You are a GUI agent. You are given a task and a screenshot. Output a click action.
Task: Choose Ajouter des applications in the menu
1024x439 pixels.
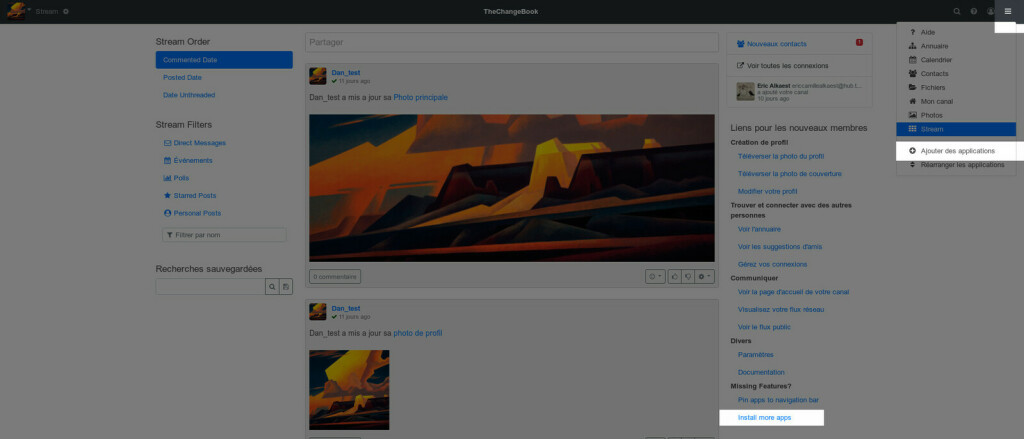coord(956,151)
